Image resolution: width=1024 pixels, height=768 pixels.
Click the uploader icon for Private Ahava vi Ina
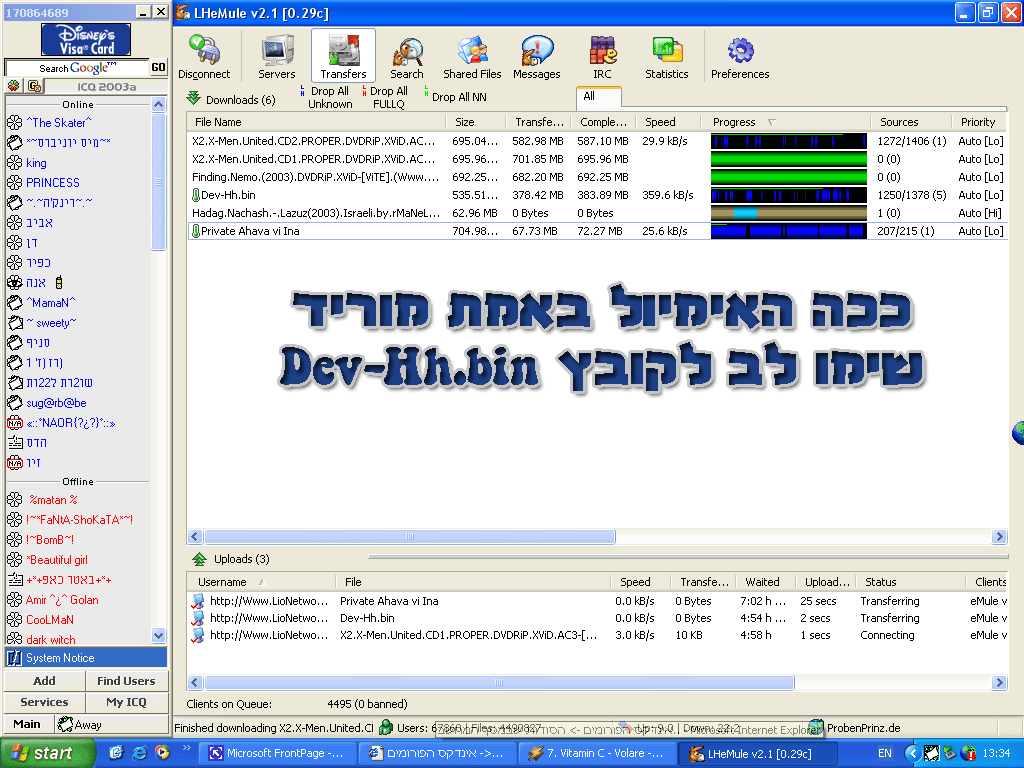[197, 601]
